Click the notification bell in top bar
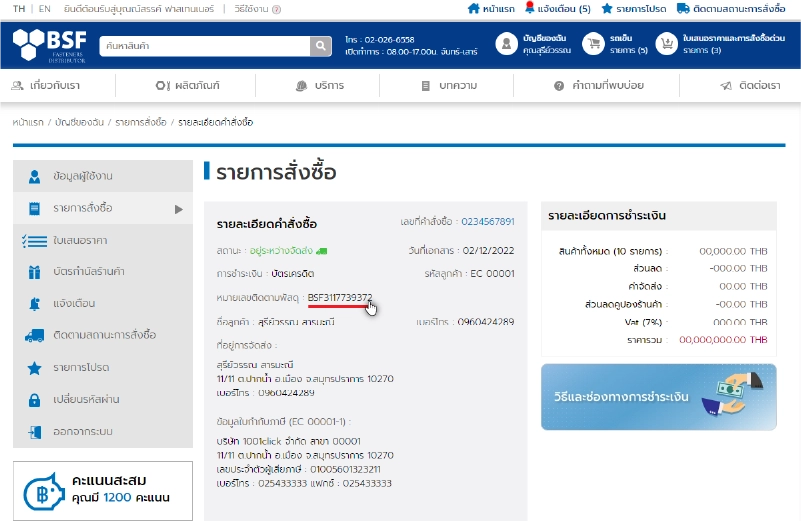The width and height of the screenshot is (801, 521). click(530, 8)
